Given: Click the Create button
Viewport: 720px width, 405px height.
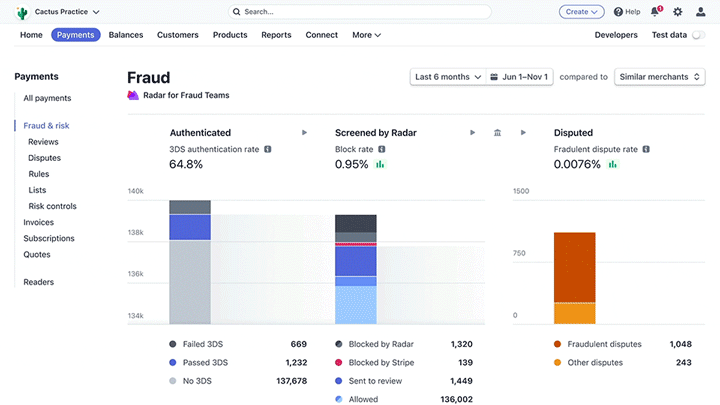Looking at the screenshot, I should coord(581,12).
